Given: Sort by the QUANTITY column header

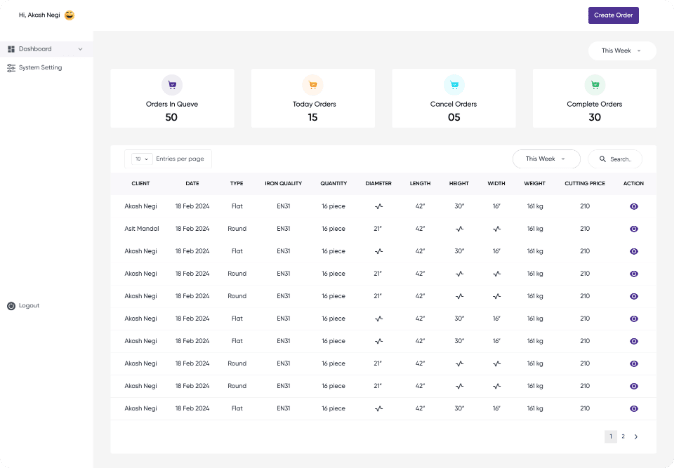Looking at the screenshot, I should (x=334, y=184).
